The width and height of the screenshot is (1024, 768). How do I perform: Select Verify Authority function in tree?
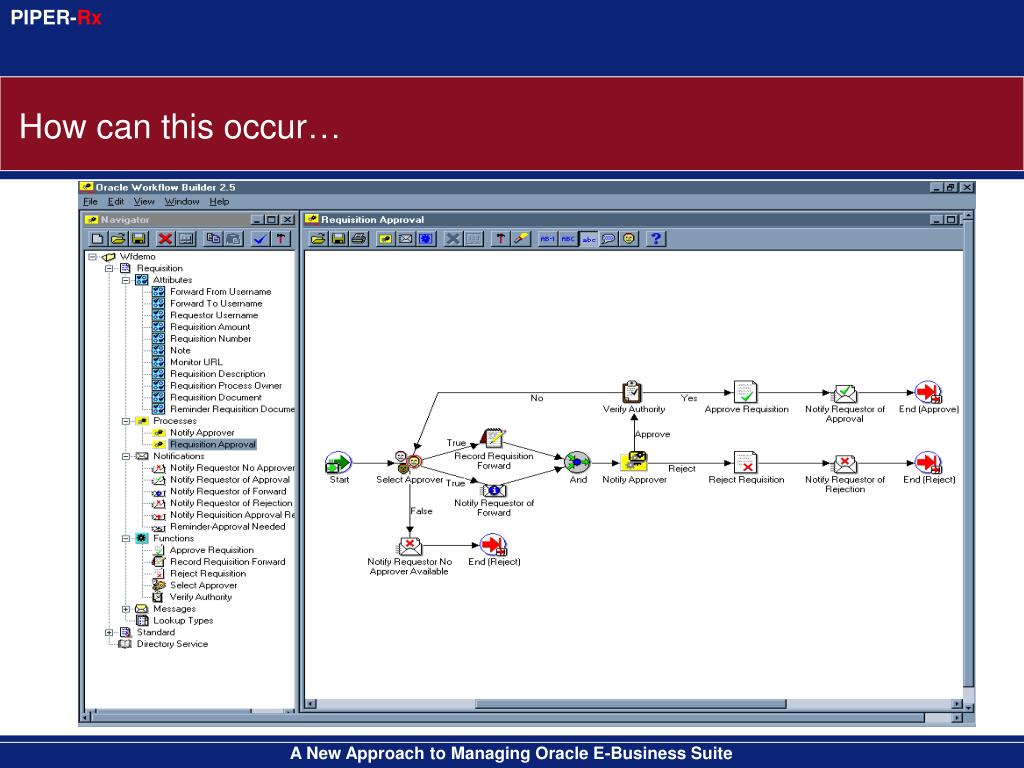pyautogui.click(x=200, y=598)
